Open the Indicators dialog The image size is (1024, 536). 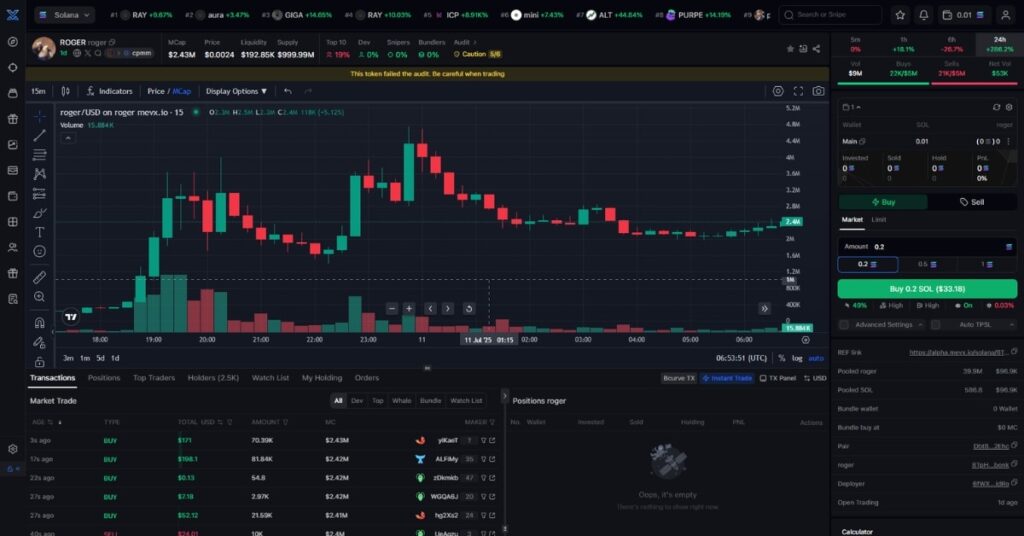click(x=109, y=91)
